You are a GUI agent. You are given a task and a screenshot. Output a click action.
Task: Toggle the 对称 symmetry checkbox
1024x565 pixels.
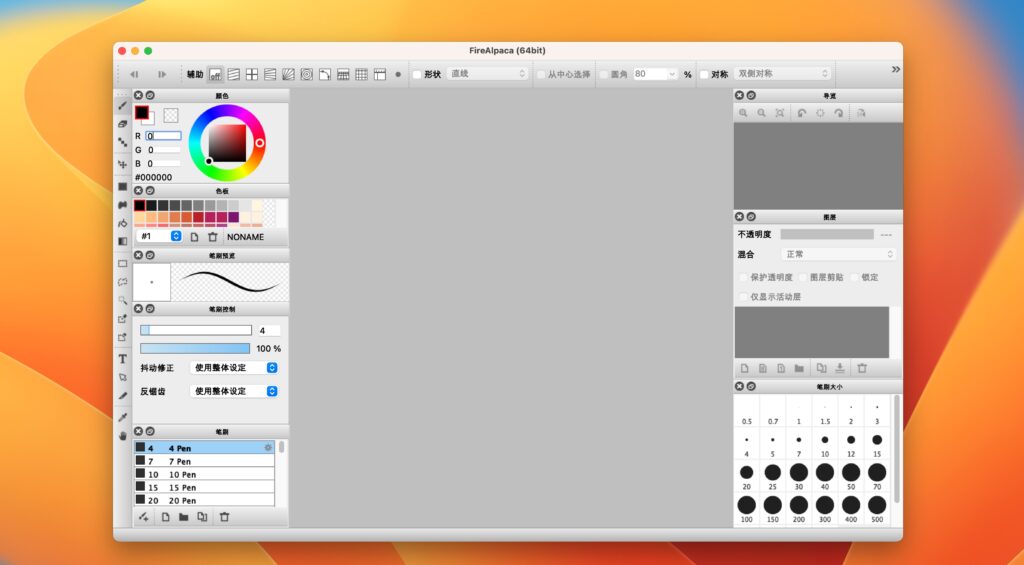click(704, 74)
